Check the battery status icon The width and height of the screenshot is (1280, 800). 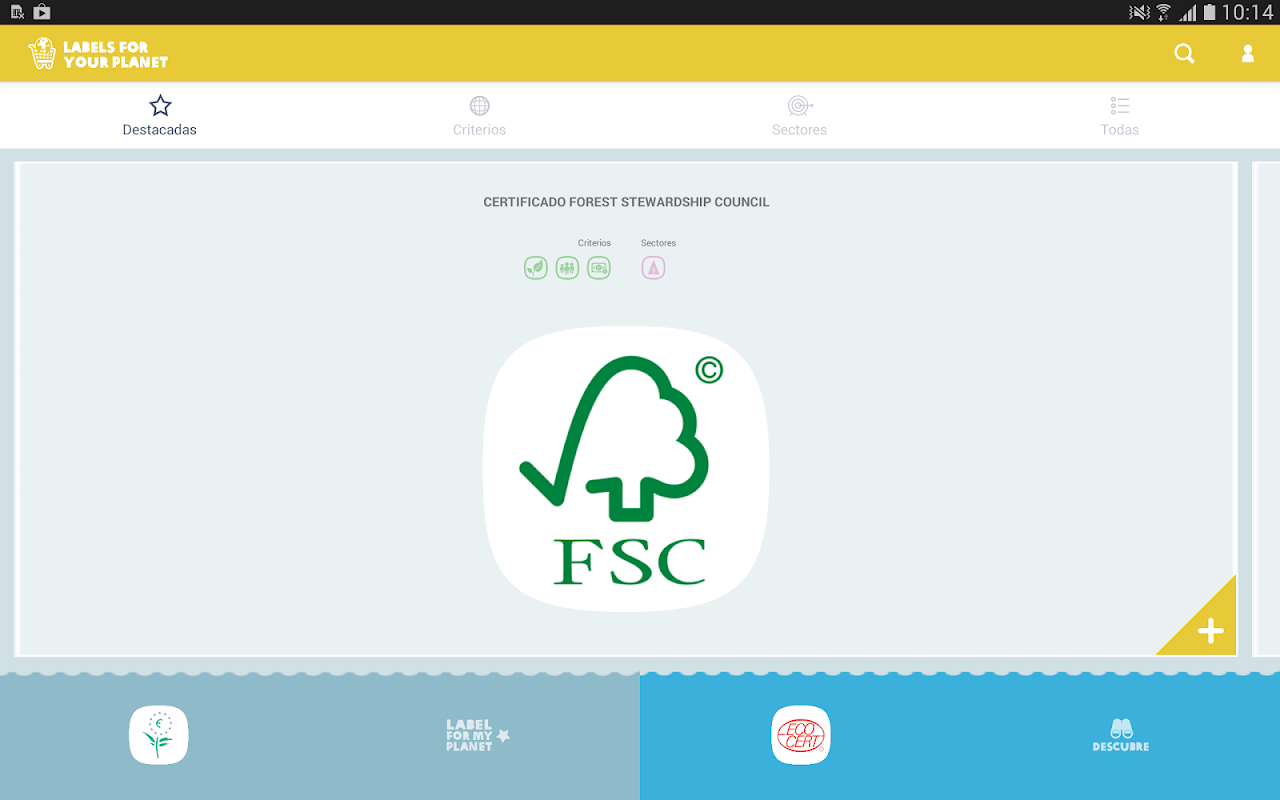[1210, 12]
